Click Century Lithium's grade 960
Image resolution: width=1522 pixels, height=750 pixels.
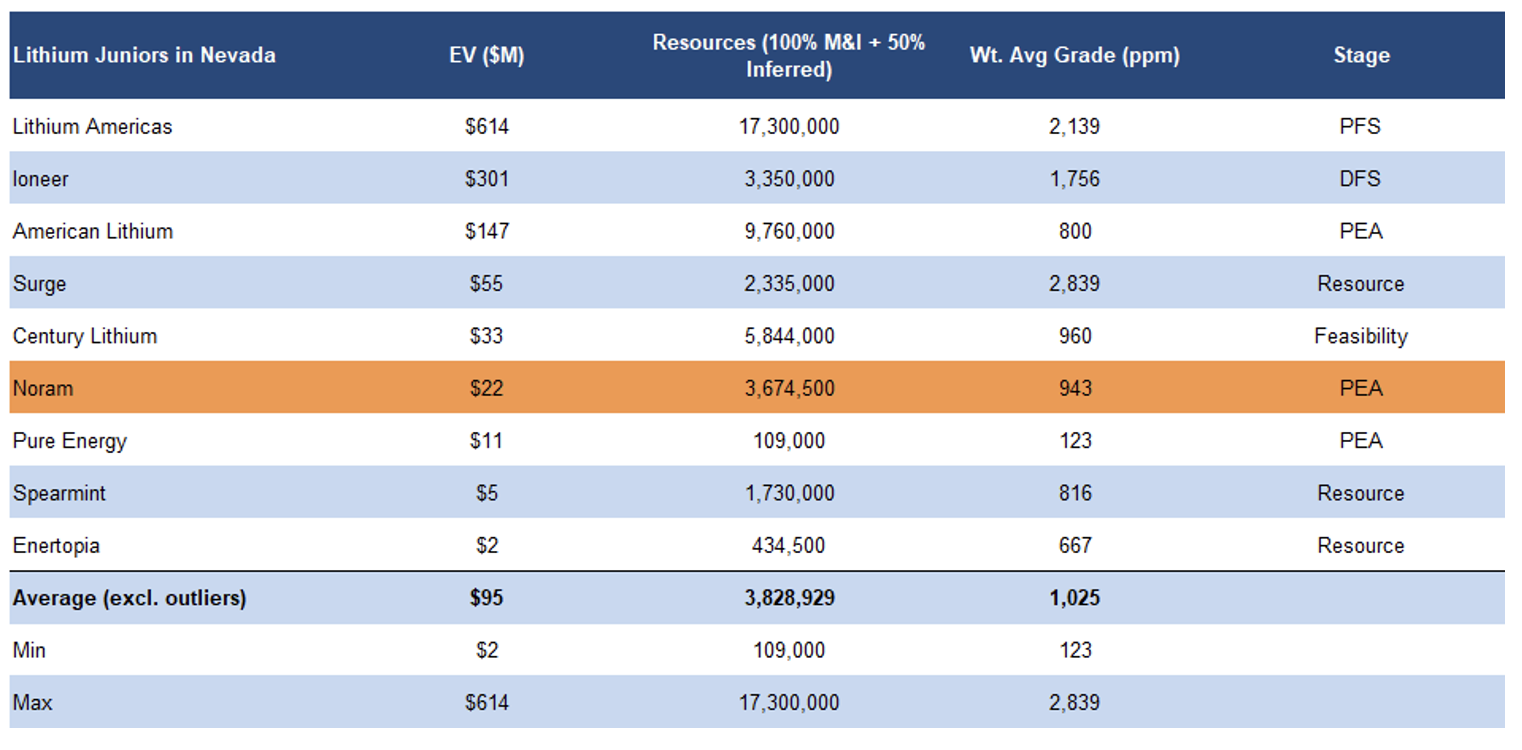(x=1075, y=336)
